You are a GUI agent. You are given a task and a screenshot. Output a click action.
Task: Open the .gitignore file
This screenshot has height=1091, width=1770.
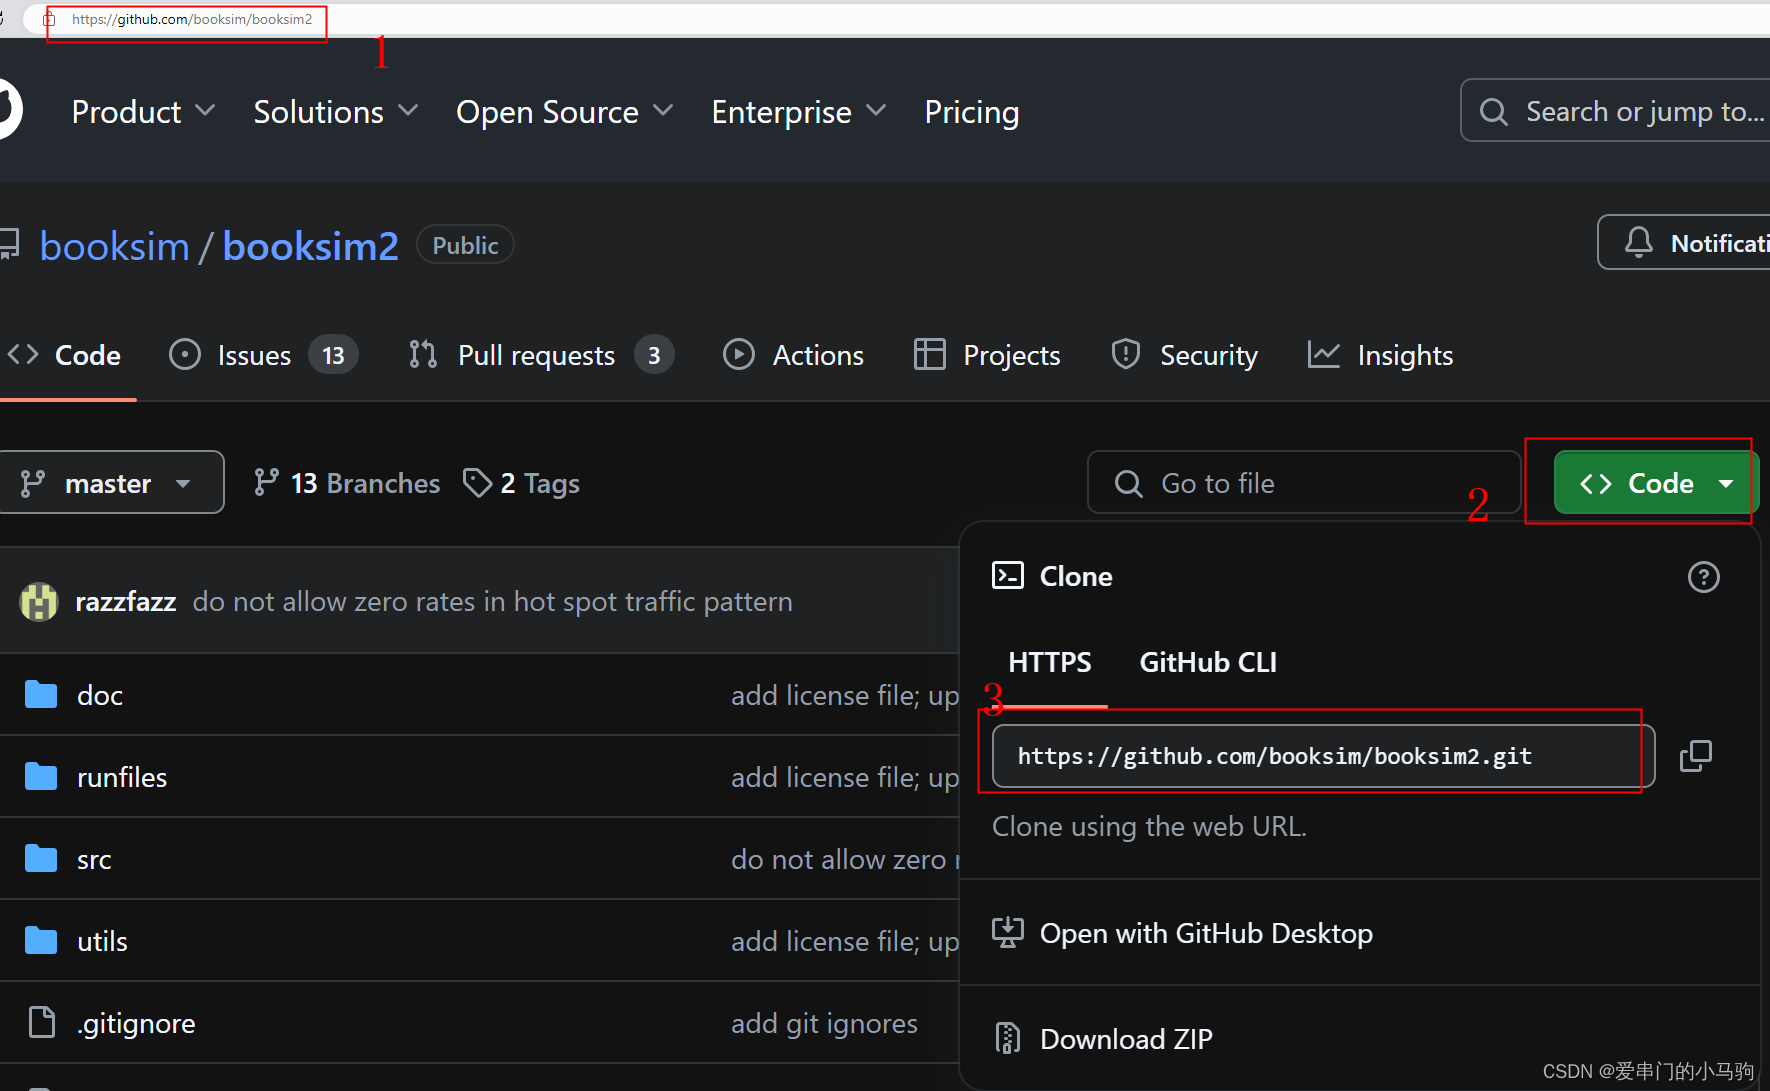click(136, 1023)
